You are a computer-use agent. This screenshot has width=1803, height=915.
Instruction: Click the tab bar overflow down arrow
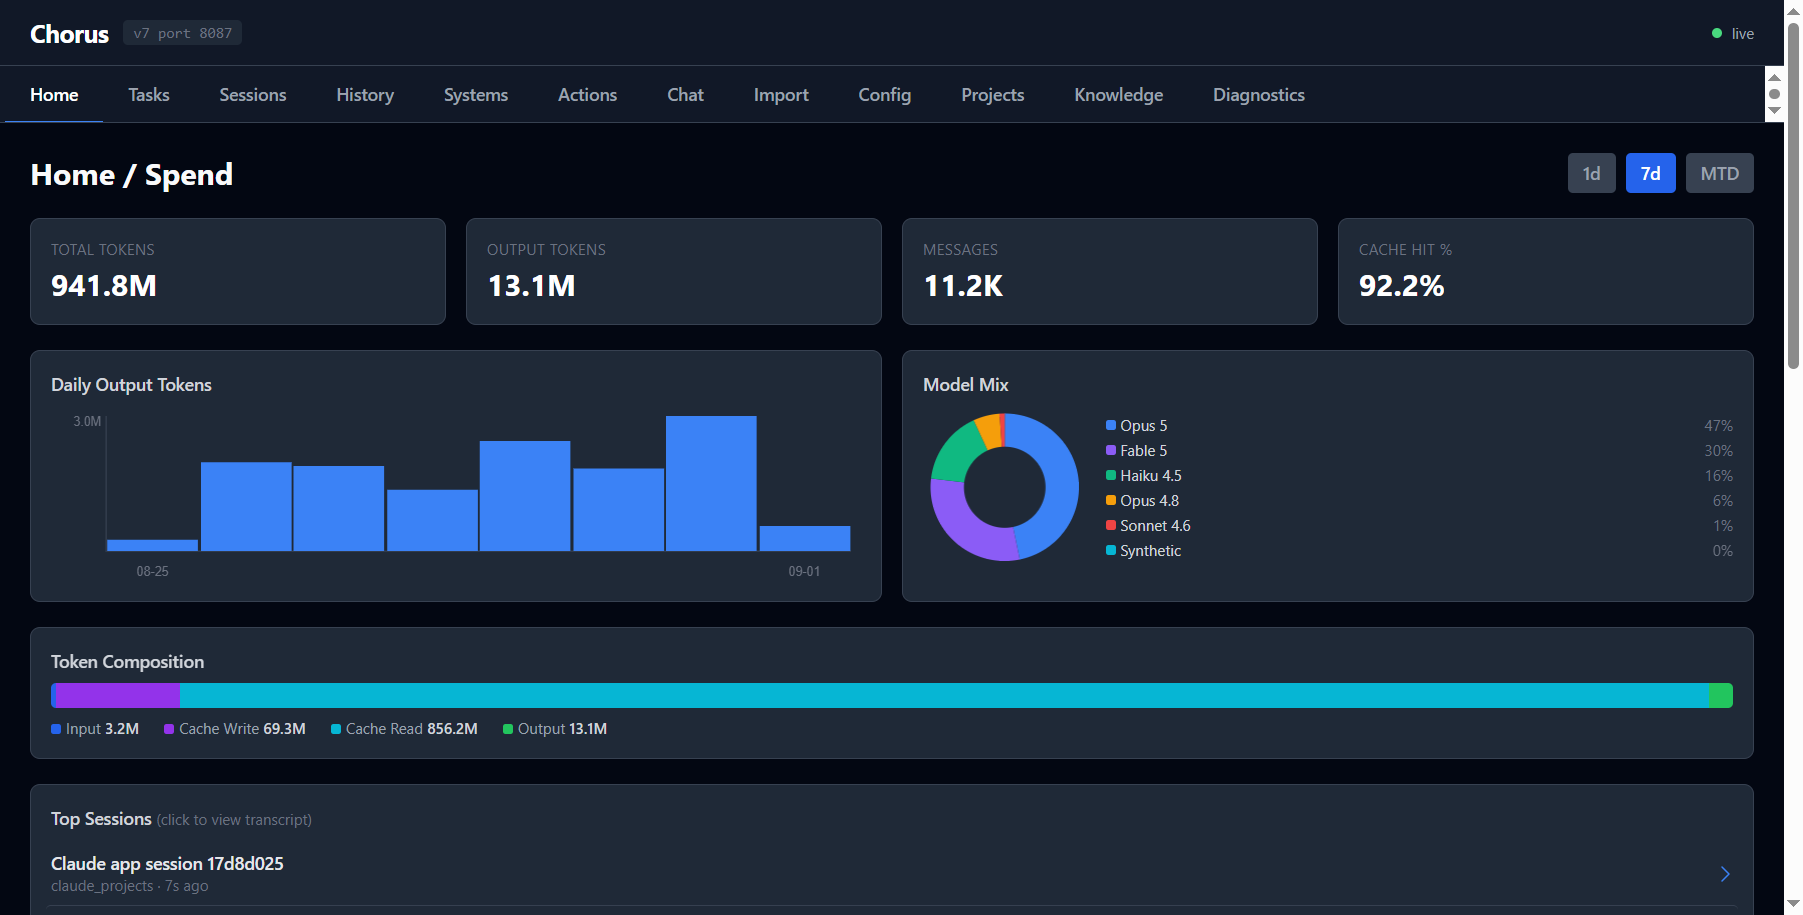[x=1775, y=111]
